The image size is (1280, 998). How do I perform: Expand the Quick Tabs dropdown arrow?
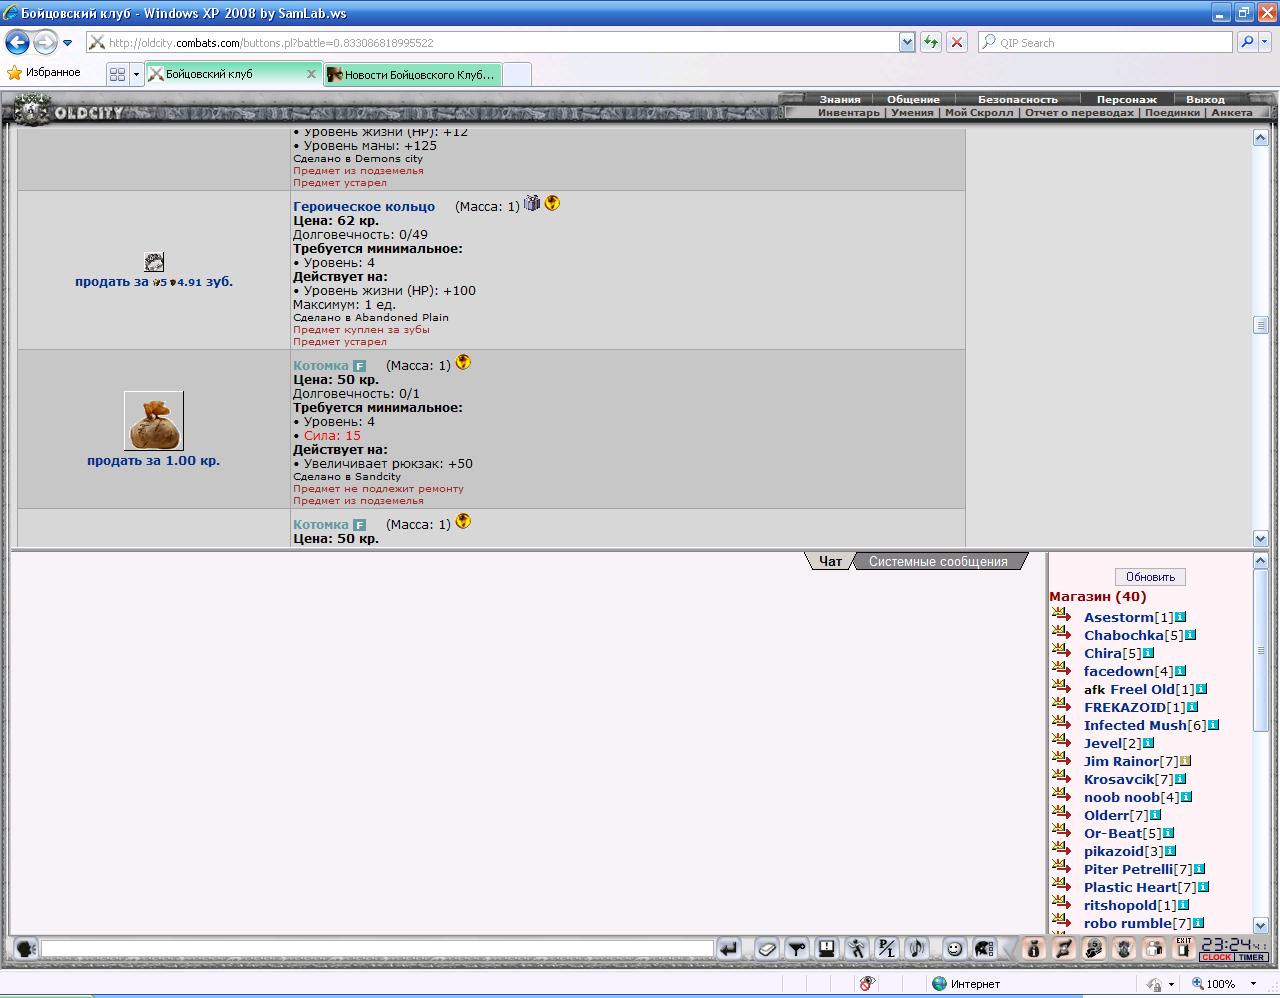pos(136,74)
